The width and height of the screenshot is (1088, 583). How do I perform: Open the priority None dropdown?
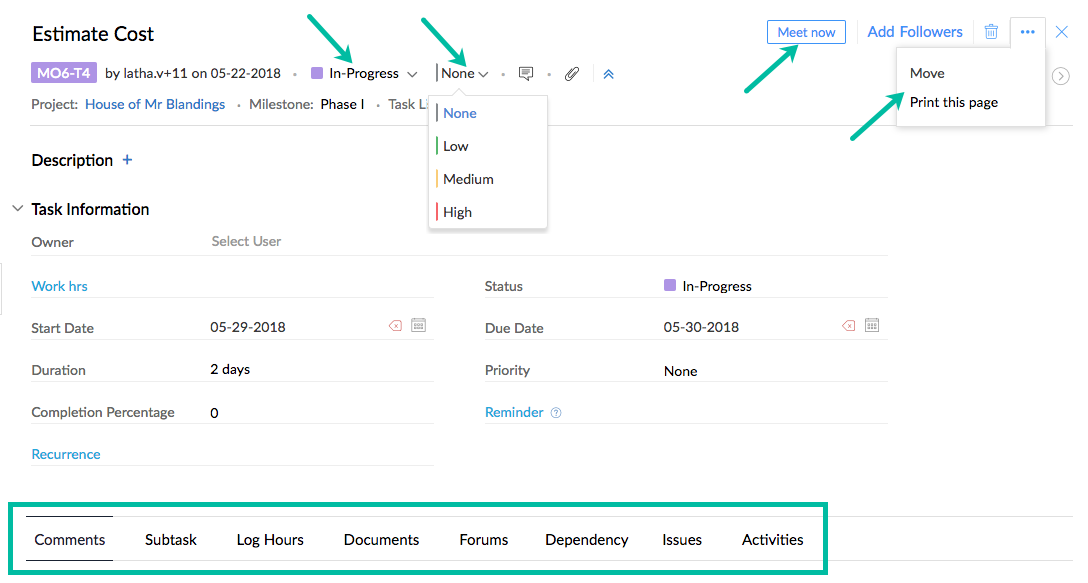click(x=463, y=73)
